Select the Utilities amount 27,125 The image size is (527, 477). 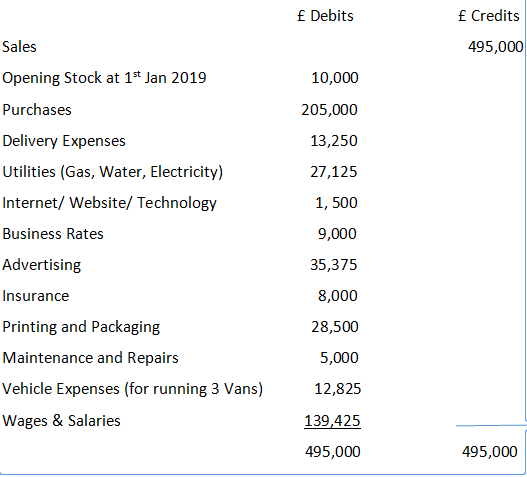[x=333, y=172]
